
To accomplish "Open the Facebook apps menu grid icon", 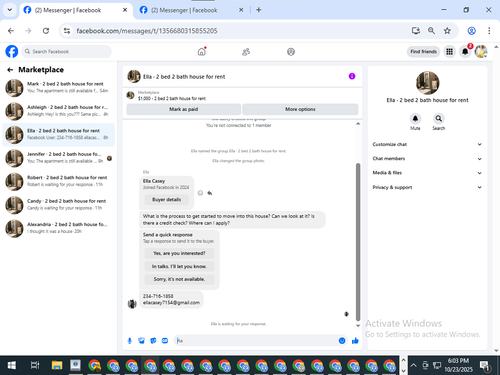I will (x=449, y=52).
